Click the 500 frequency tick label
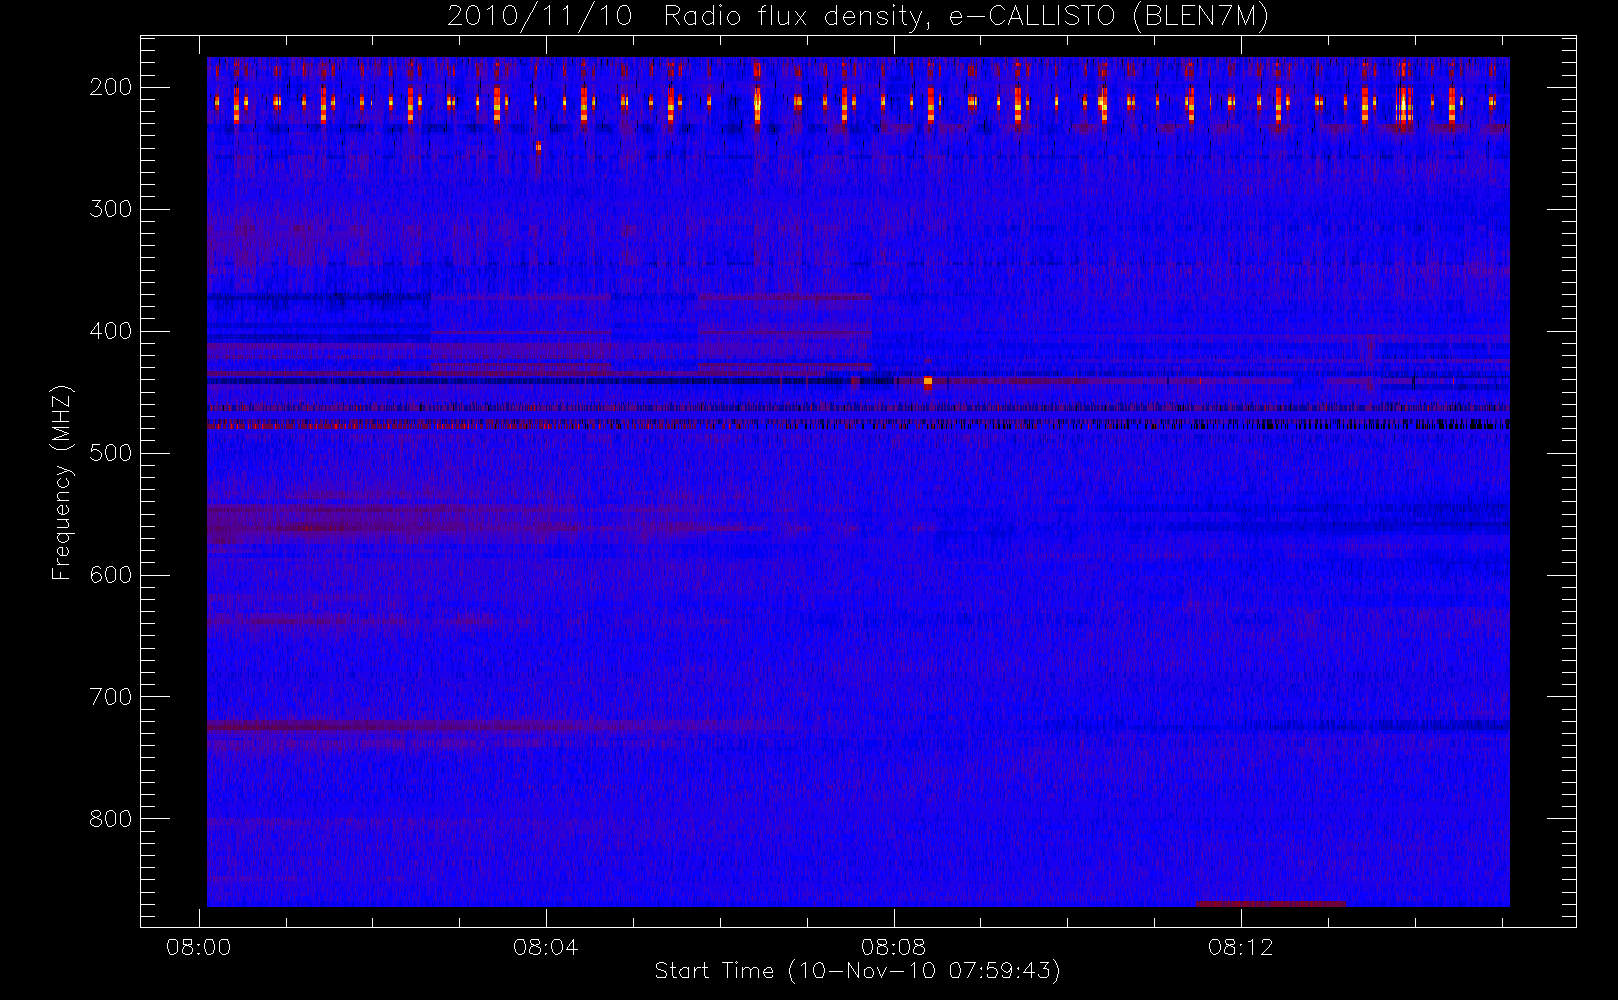1618x1000 pixels. click(x=111, y=453)
